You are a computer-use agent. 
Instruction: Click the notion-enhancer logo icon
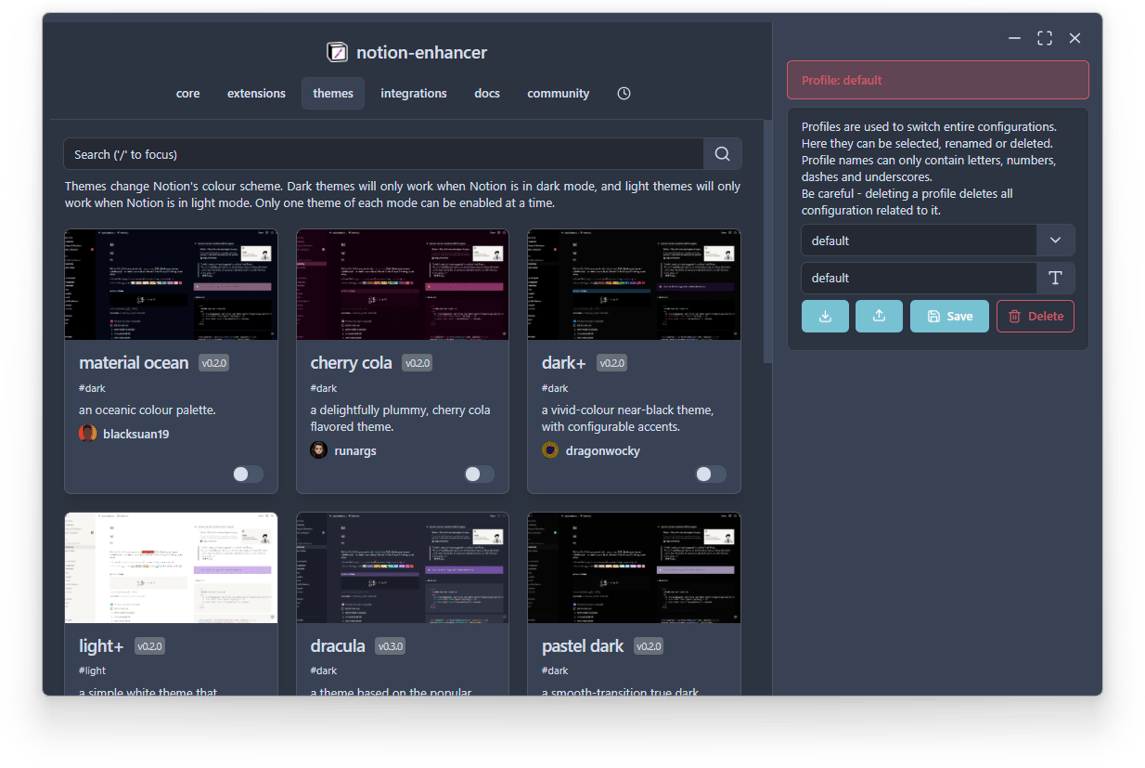pyautogui.click(x=337, y=52)
